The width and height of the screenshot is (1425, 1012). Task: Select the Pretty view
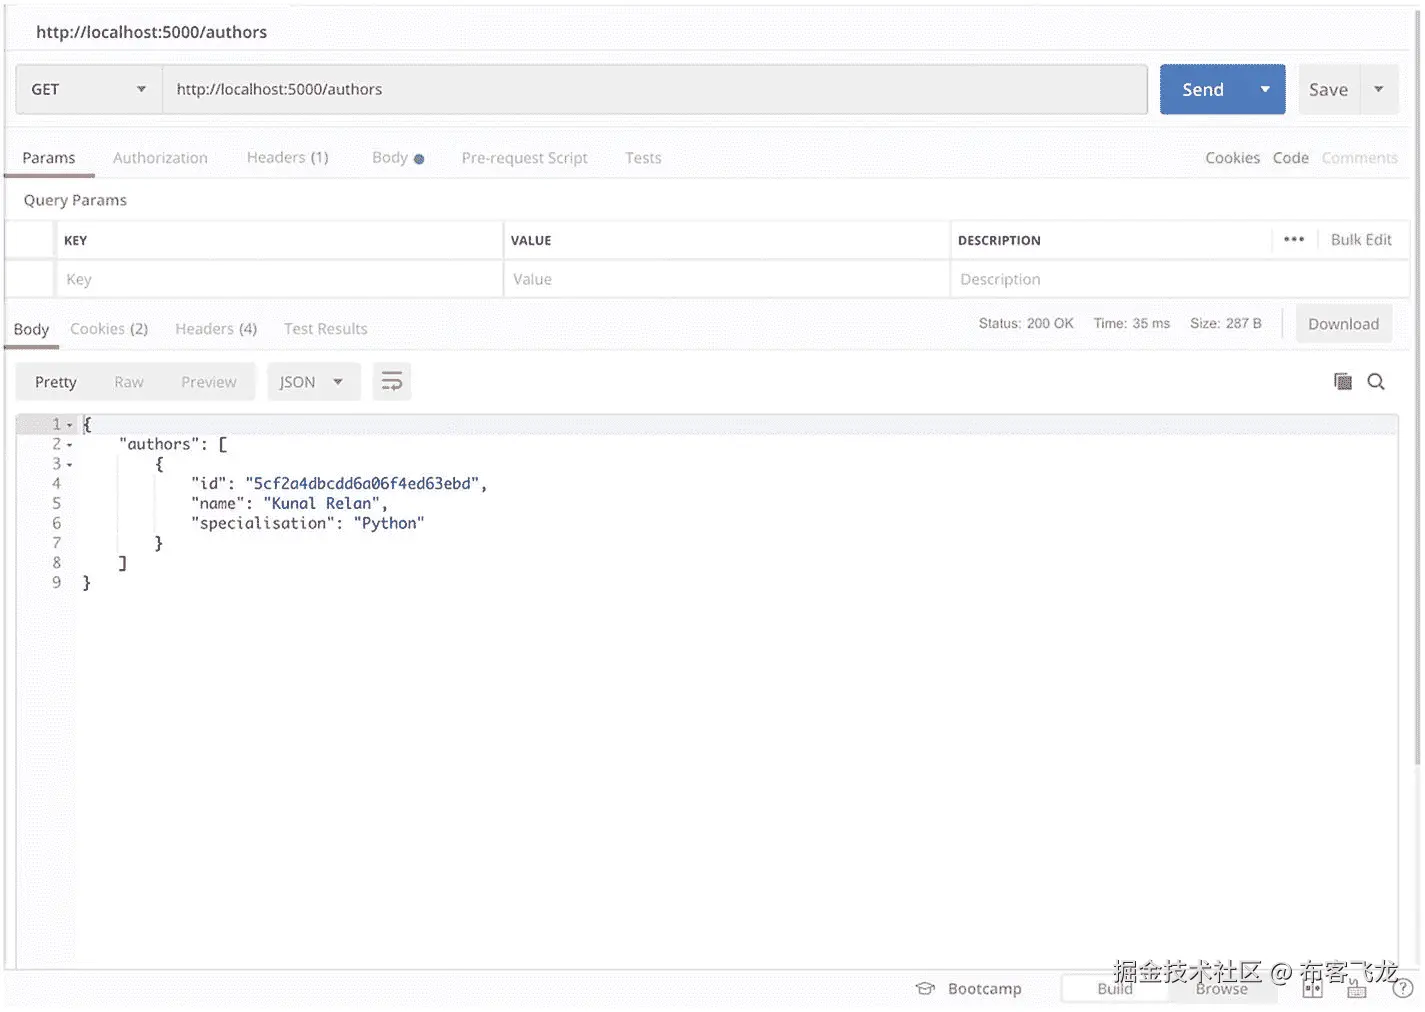(56, 382)
